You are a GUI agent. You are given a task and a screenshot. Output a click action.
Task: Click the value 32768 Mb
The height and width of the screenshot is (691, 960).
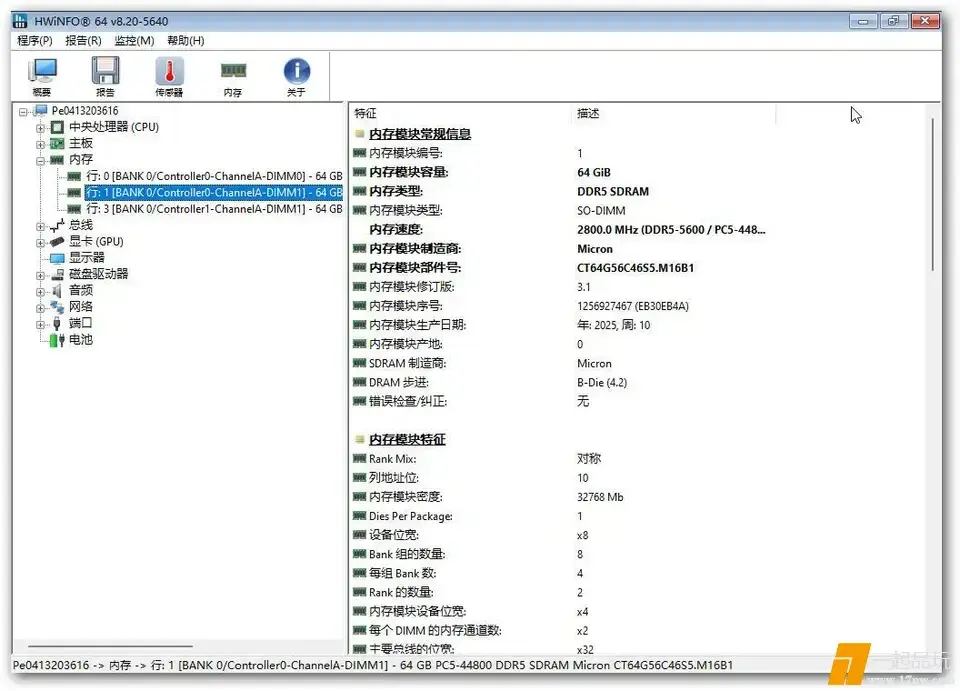(600, 497)
